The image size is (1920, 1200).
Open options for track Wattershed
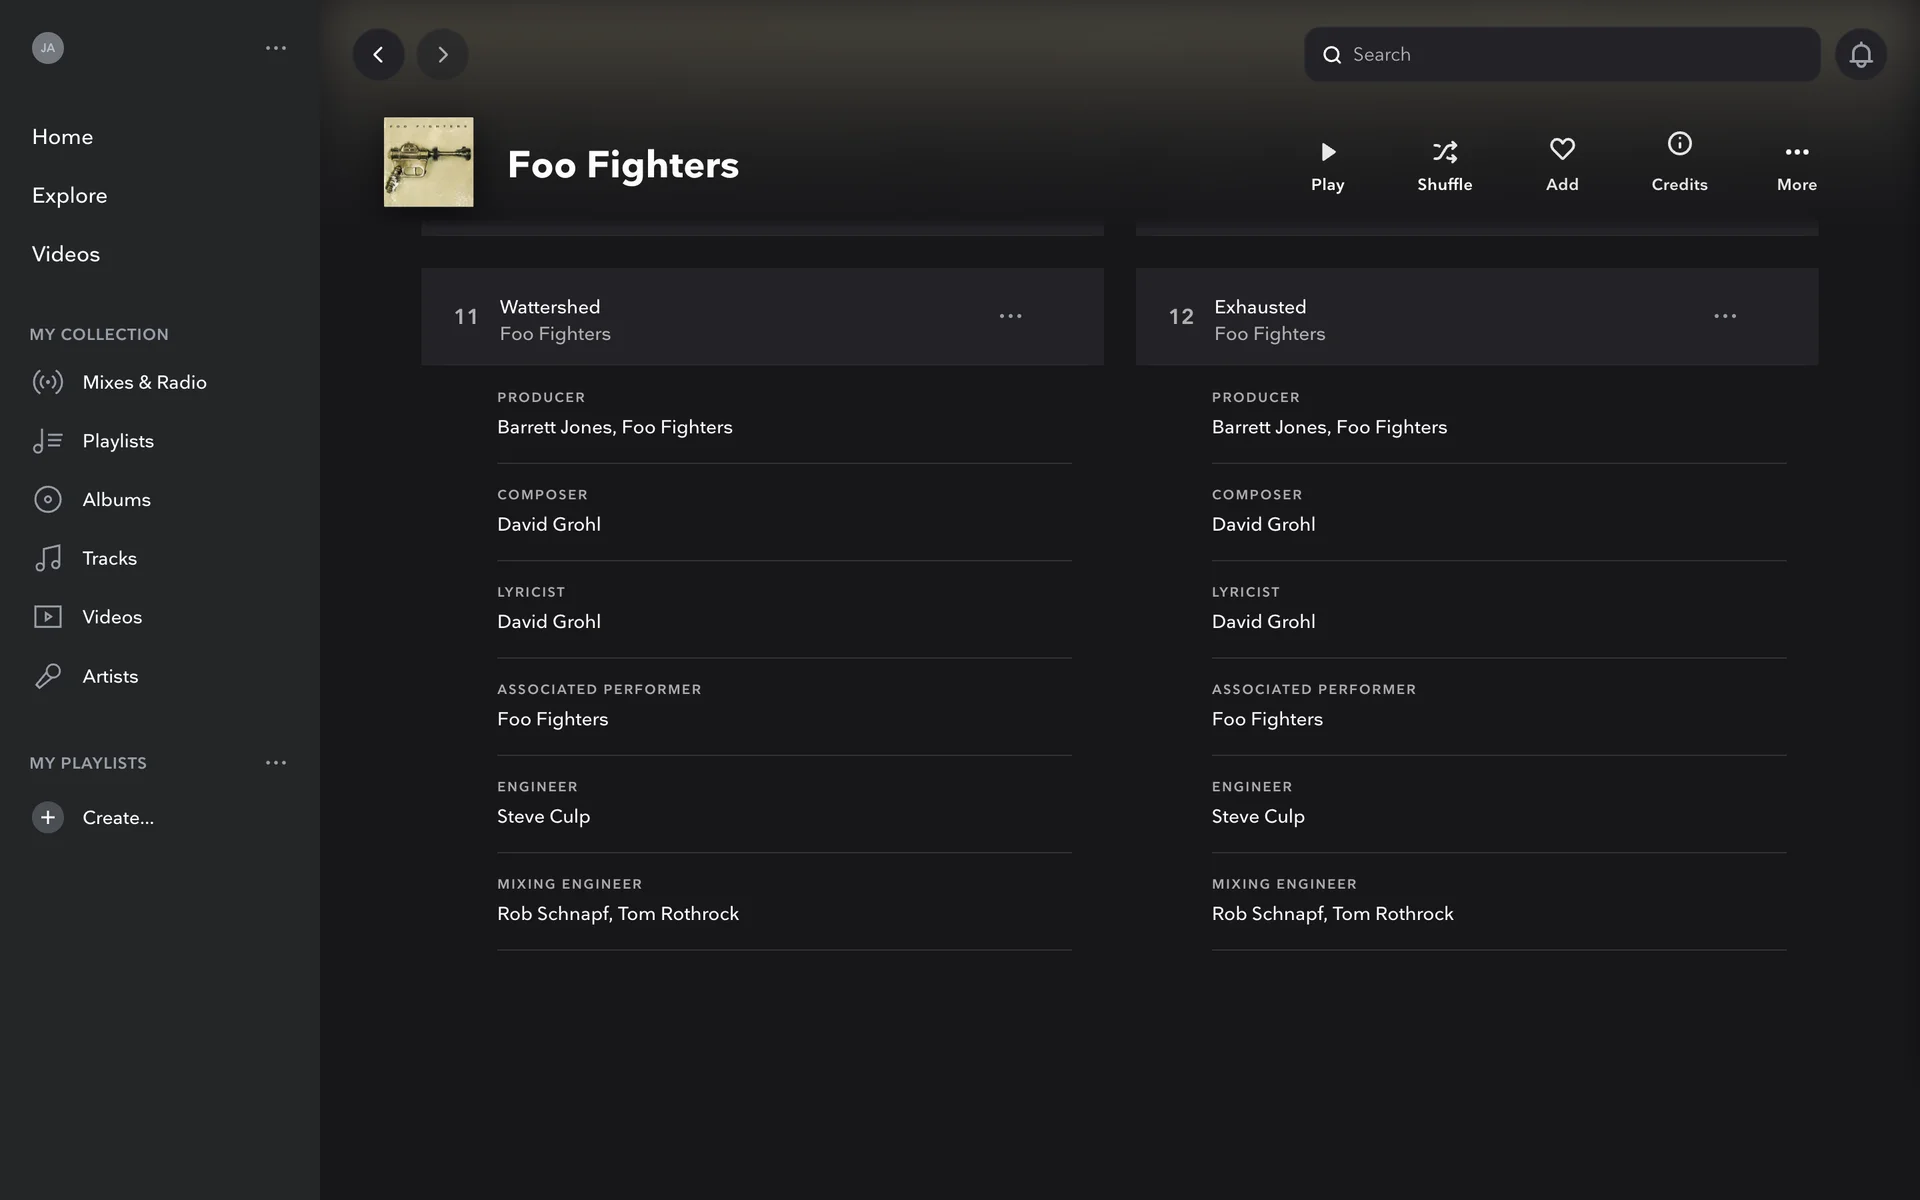point(1010,316)
